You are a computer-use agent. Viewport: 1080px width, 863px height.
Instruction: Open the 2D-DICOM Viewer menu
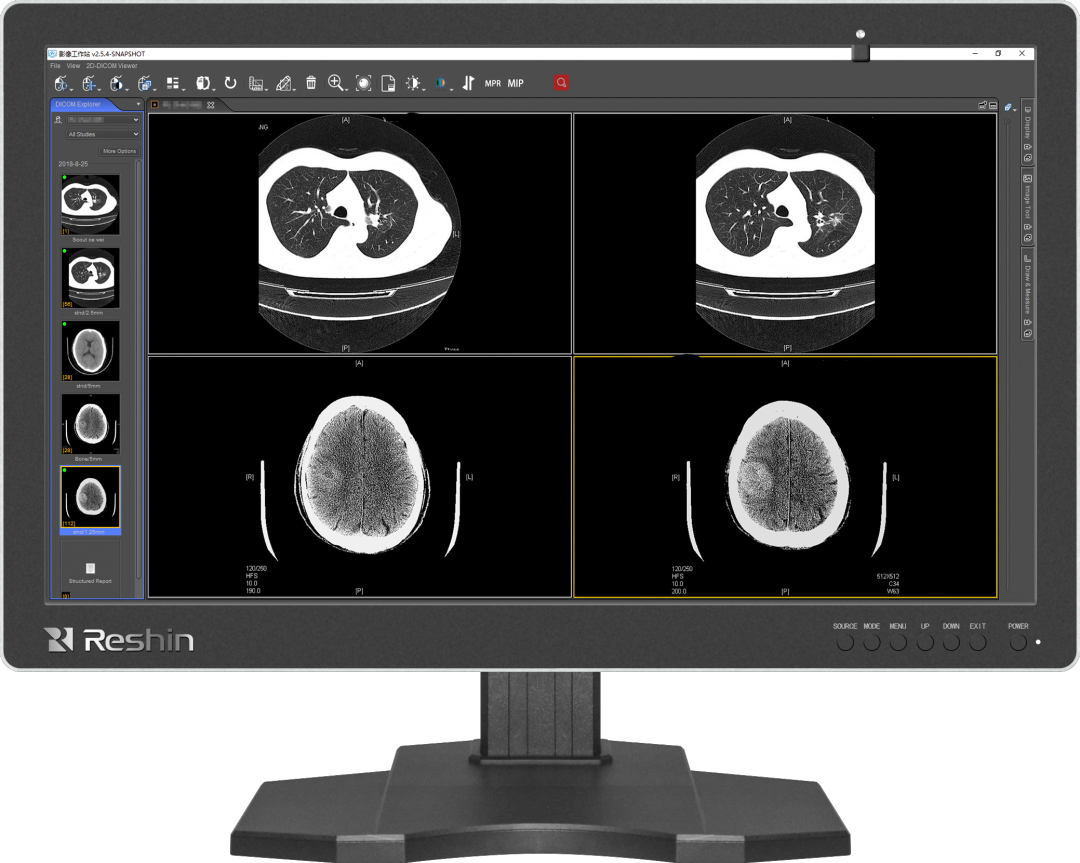tap(112, 66)
